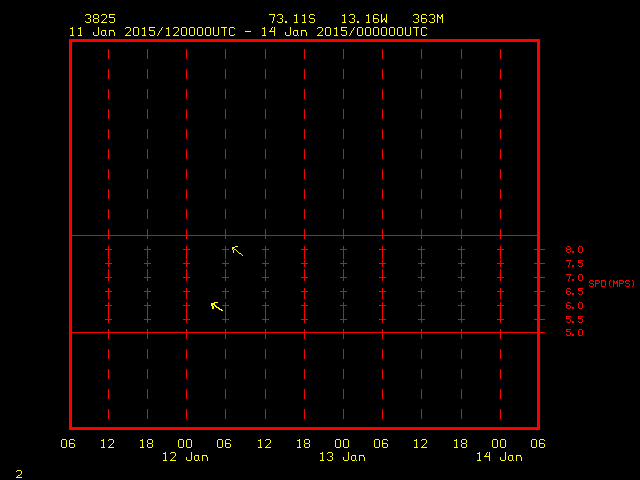Click the wind arrow at the 8.0 speed level

point(237,251)
